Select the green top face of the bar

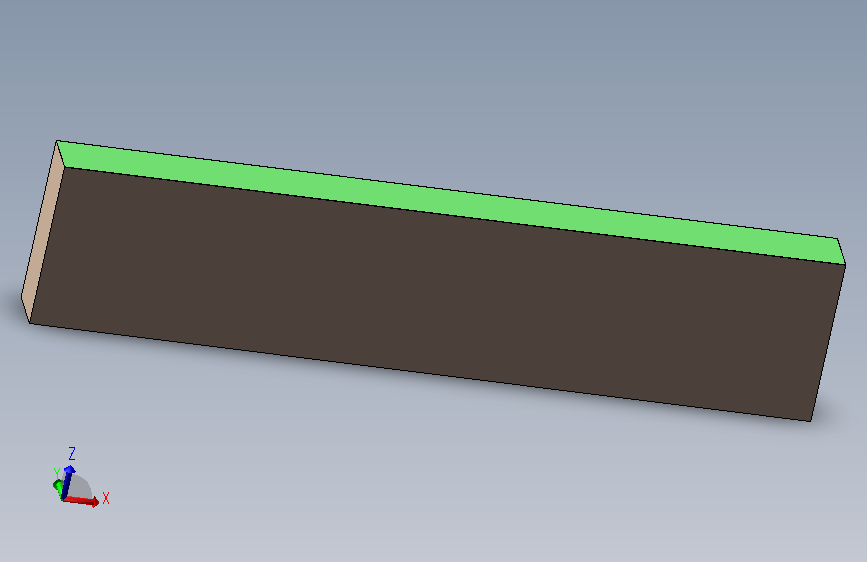point(451,202)
